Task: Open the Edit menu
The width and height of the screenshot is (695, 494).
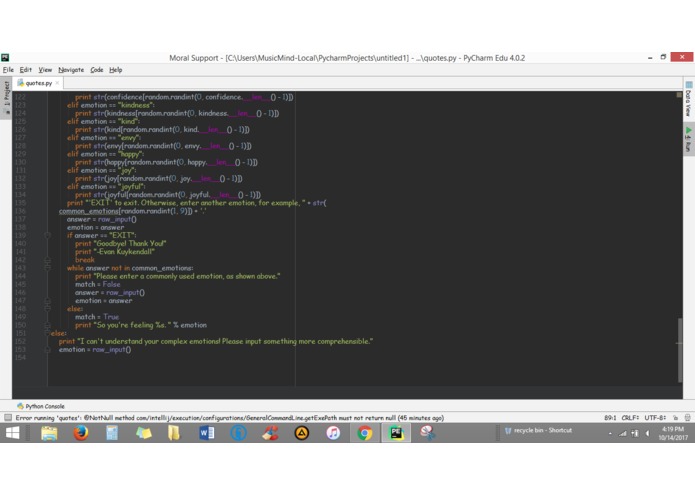Action: point(26,70)
